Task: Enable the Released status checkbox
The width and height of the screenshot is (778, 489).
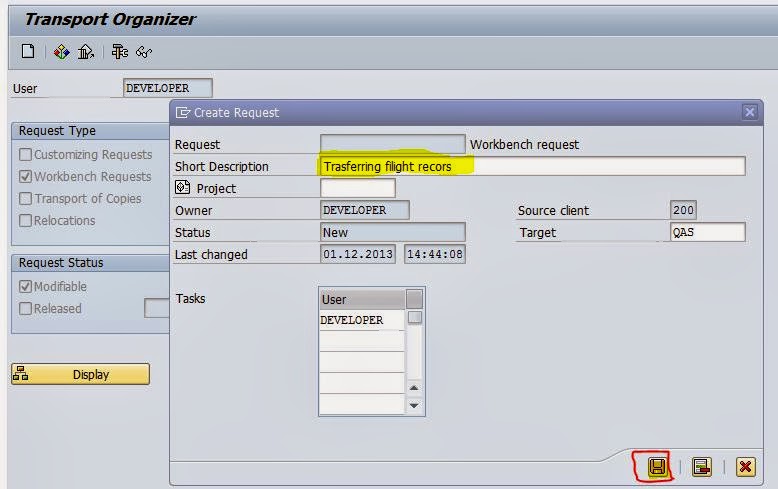Action: 25,308
